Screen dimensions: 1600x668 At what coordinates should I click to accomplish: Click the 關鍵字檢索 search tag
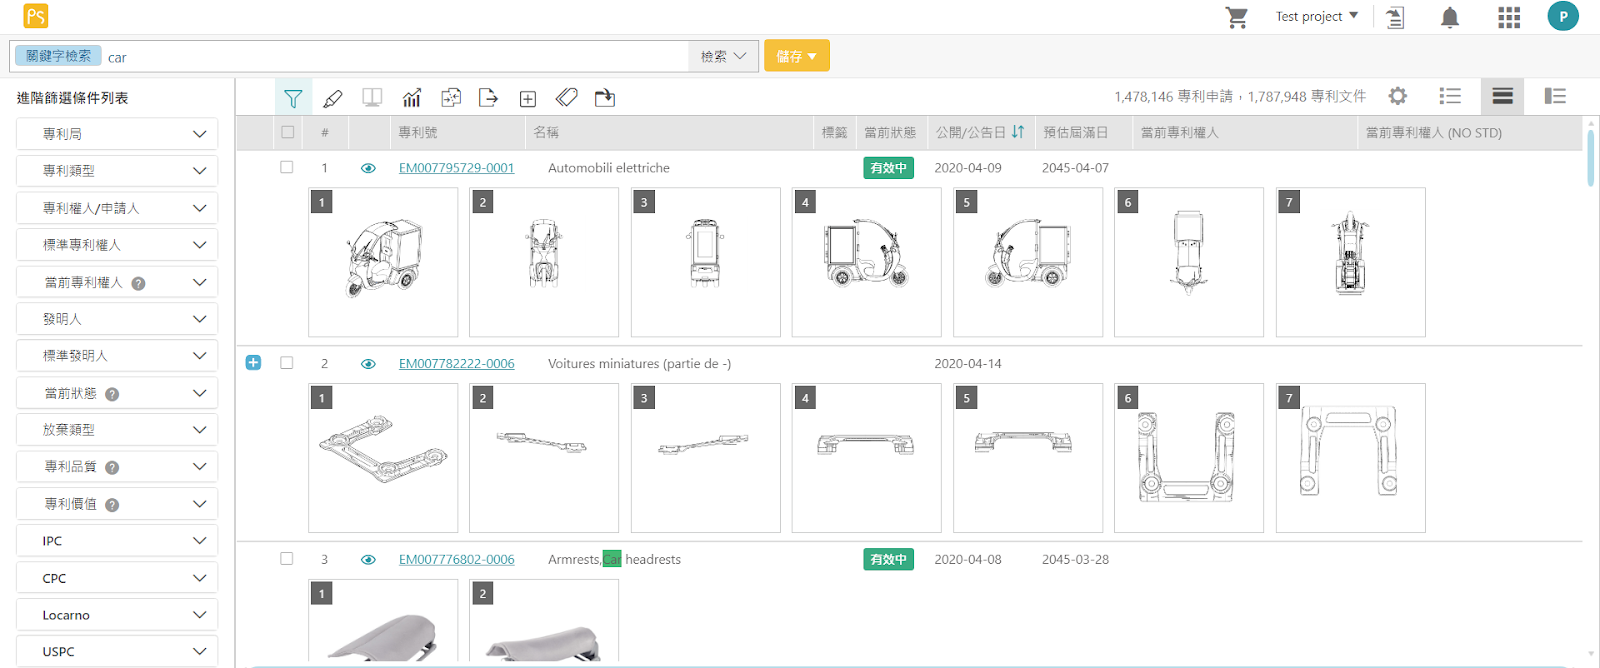(x=58, y=56)
